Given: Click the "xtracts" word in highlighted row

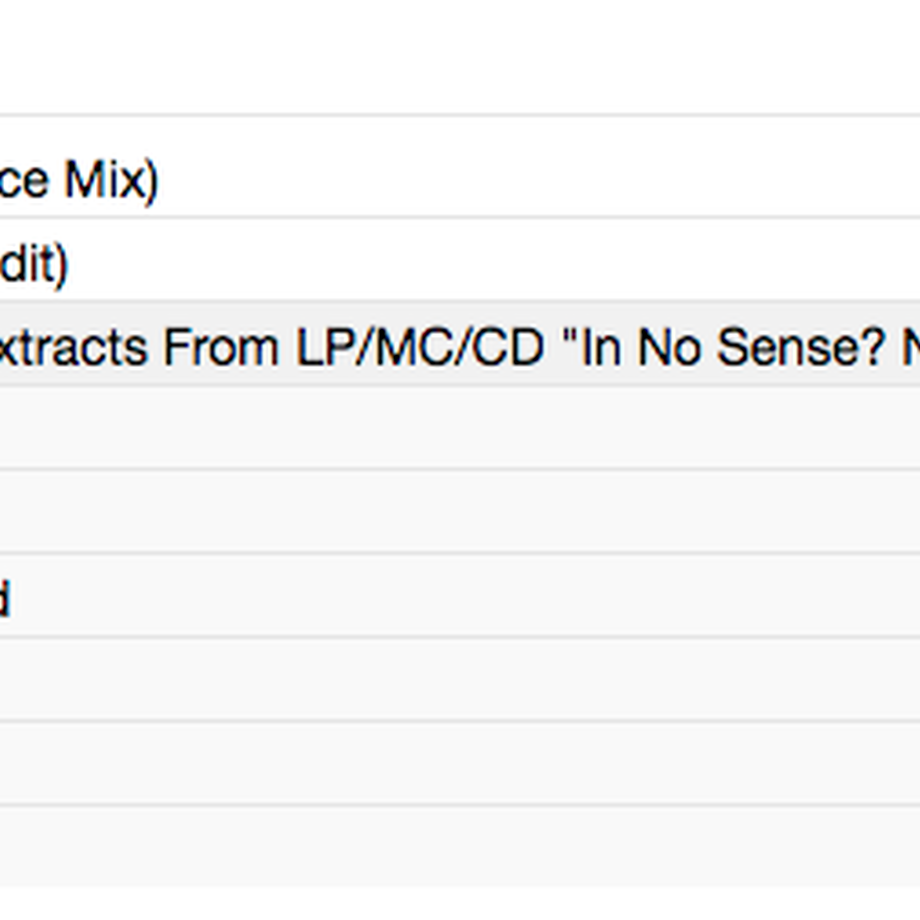Looking at the screenshot, I should [73, 348].
